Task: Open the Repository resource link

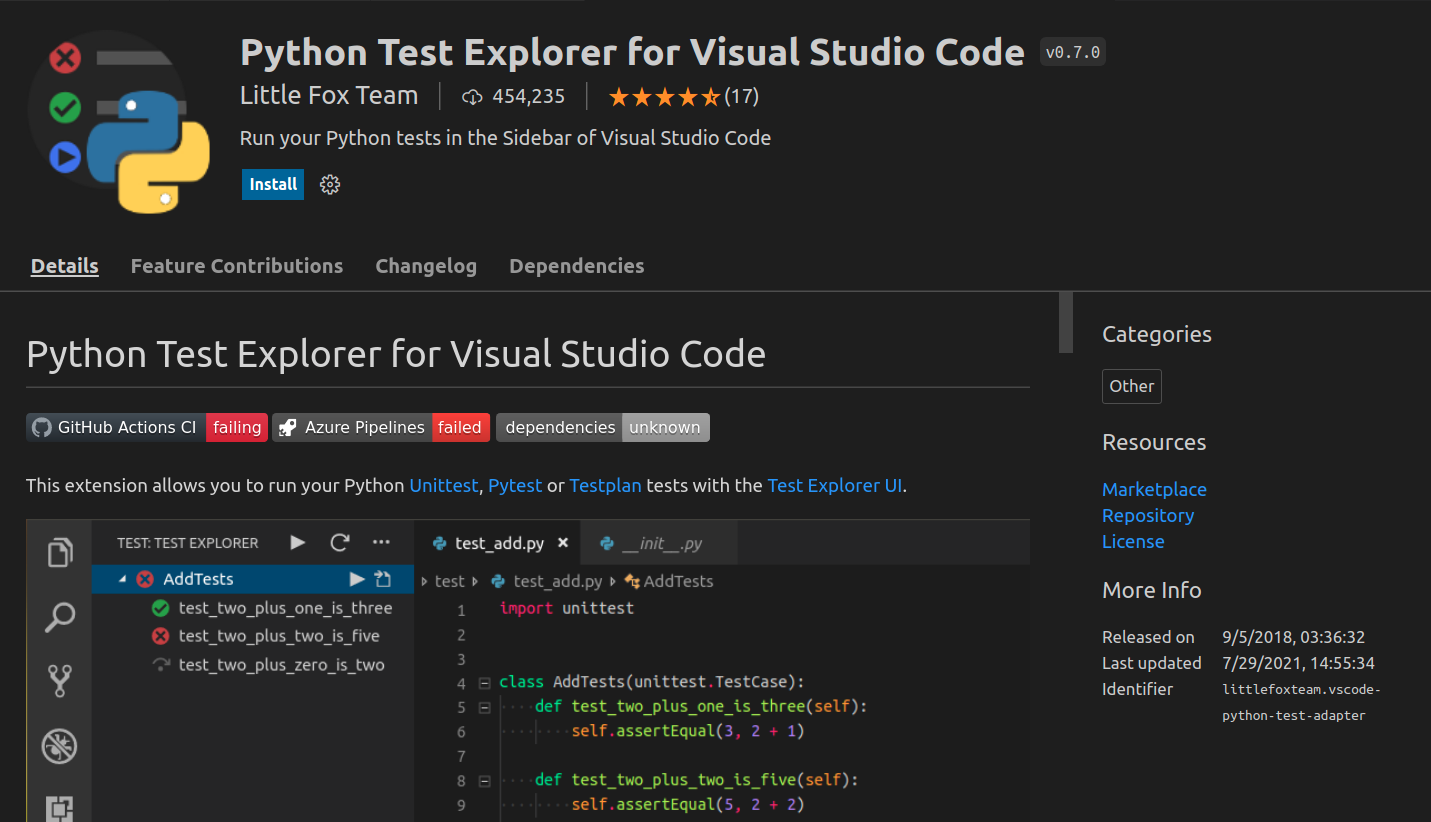Action: [x=1148, y=515]
